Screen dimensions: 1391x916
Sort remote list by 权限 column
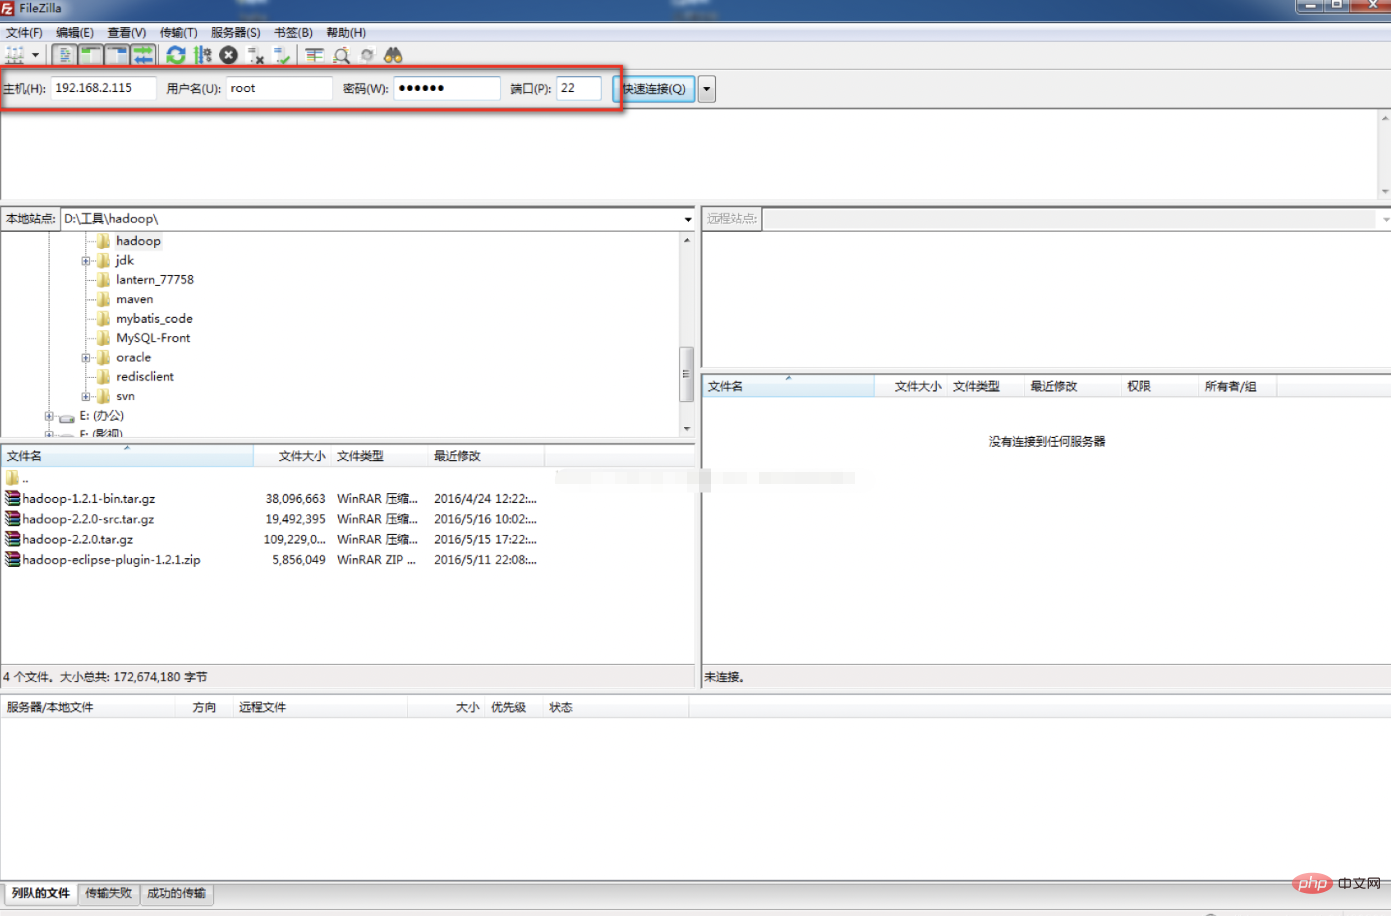pyautogui.click(x=1159, y=386)
